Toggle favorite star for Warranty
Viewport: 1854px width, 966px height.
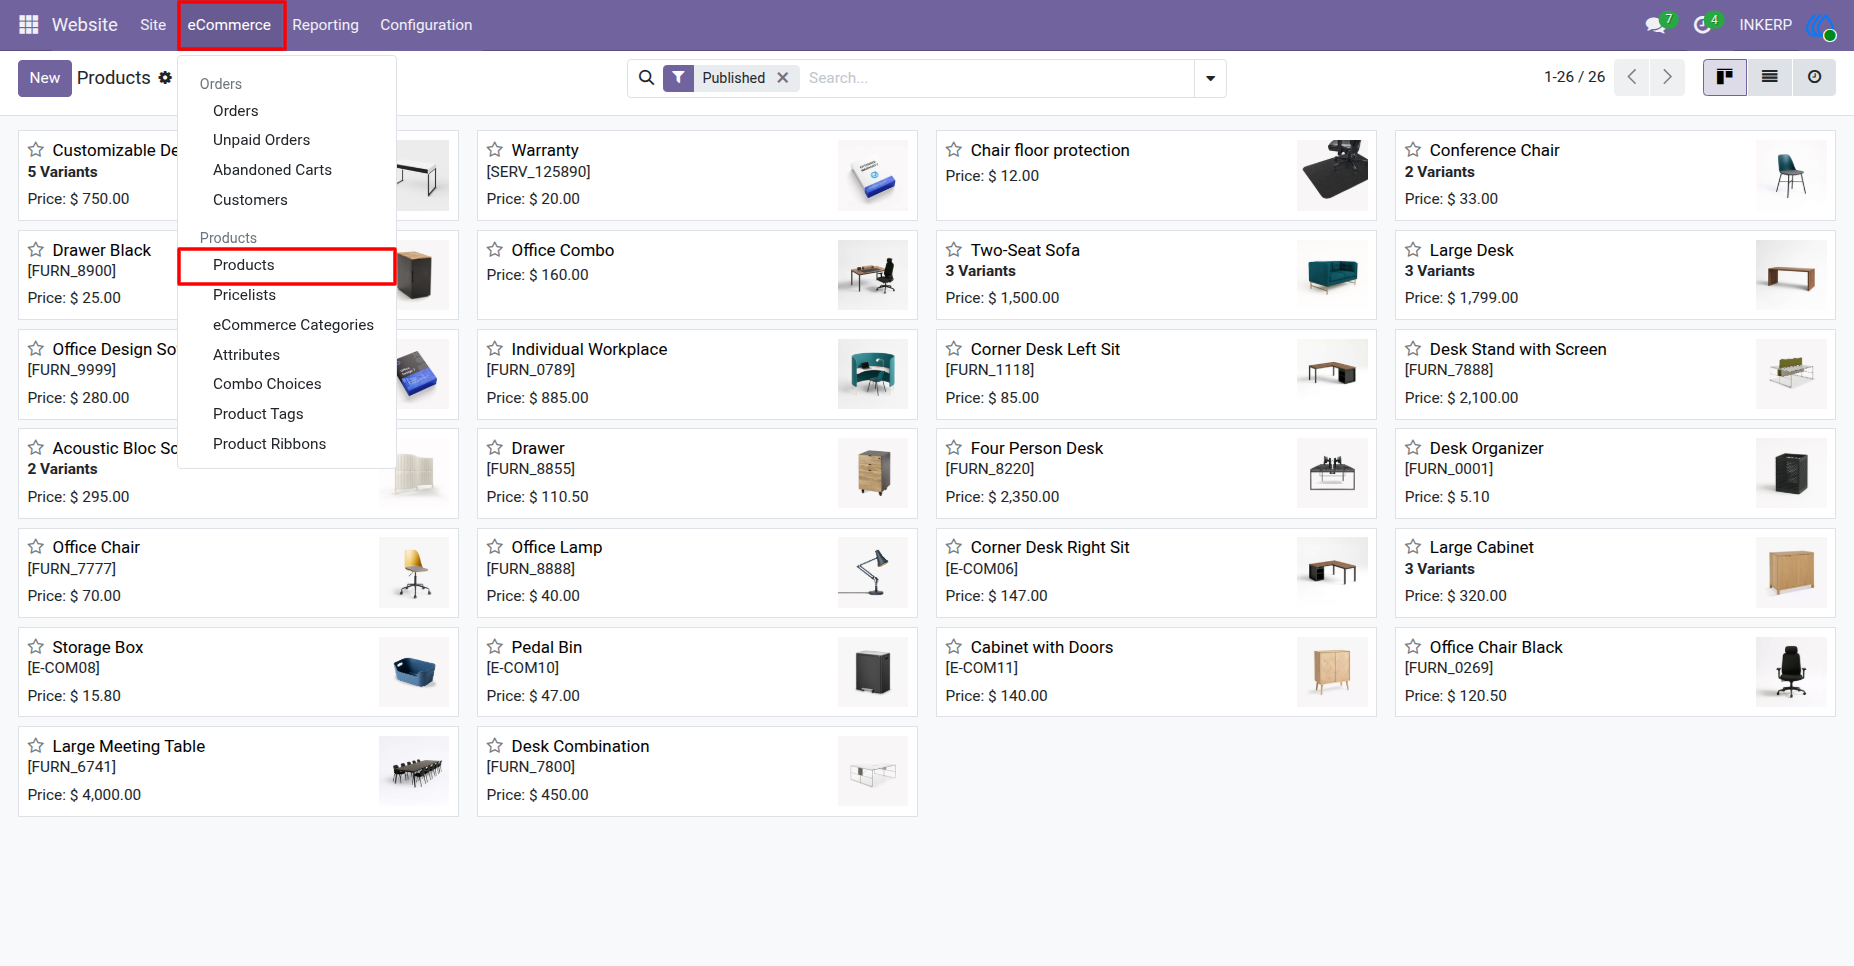click(495, 150)
